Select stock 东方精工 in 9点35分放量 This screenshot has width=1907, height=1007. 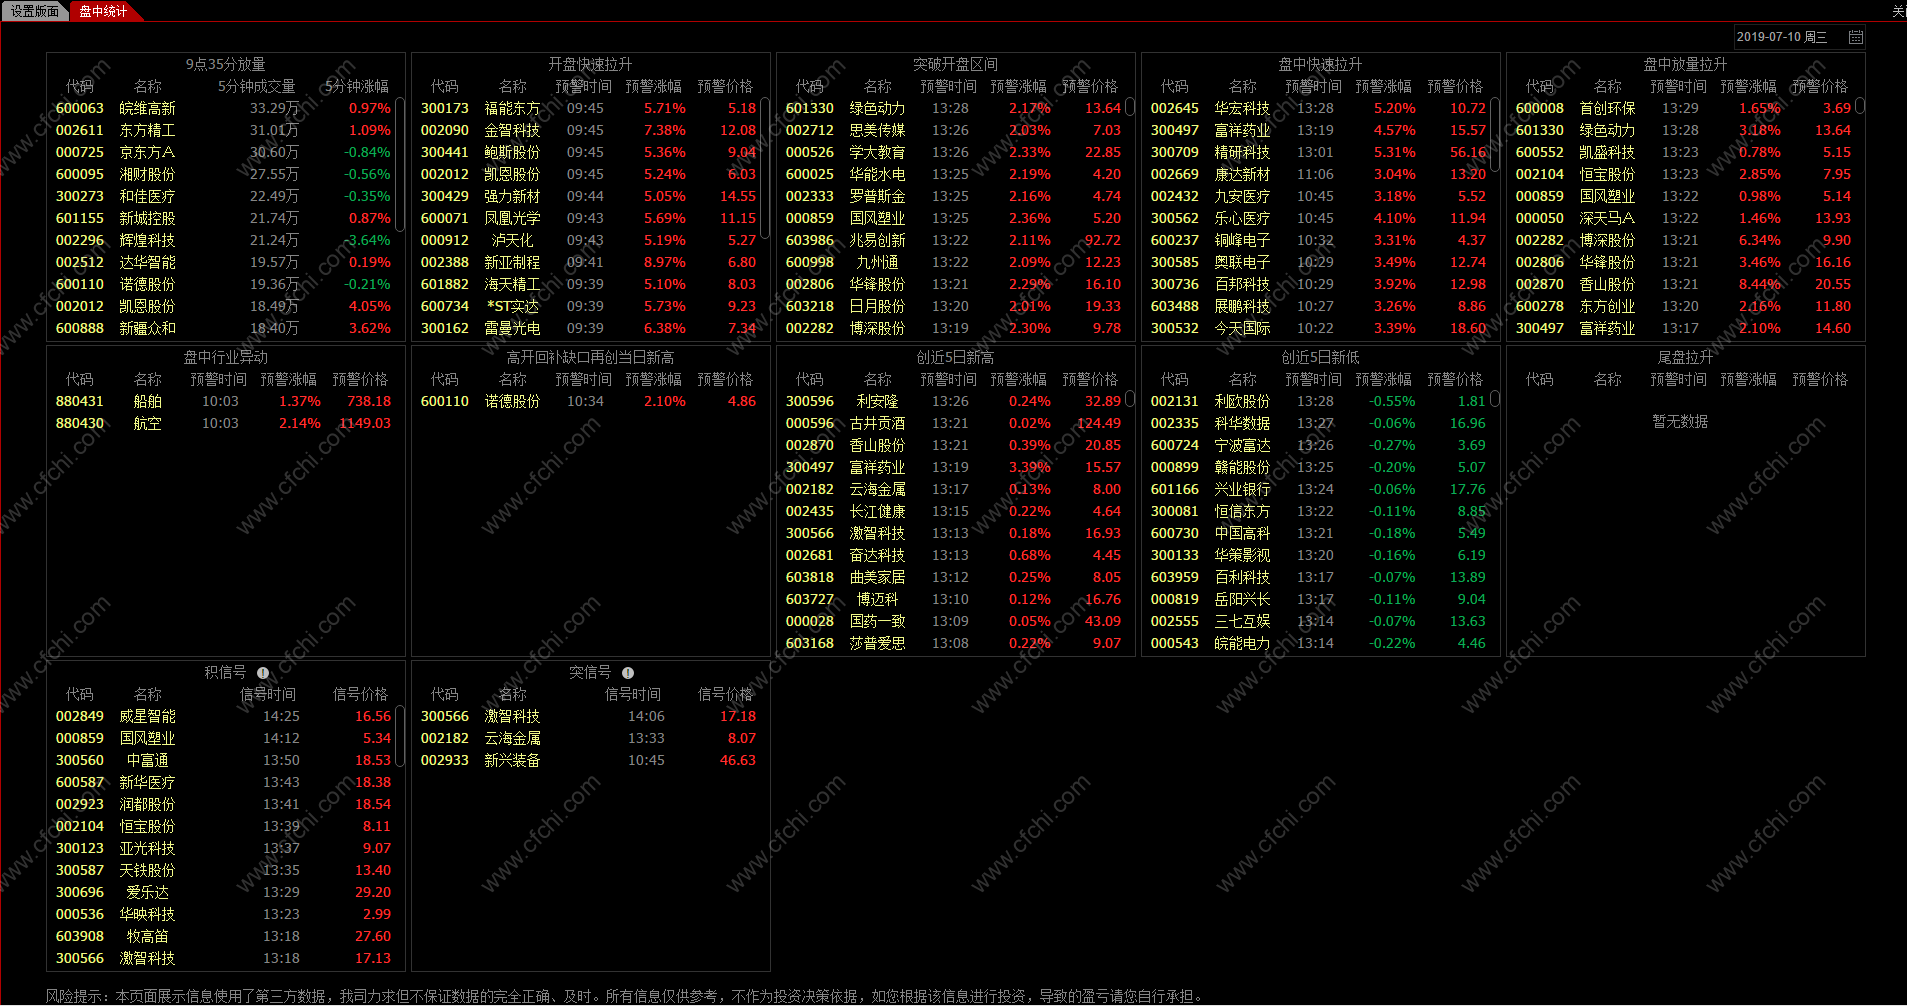click(x=223, y=130)
